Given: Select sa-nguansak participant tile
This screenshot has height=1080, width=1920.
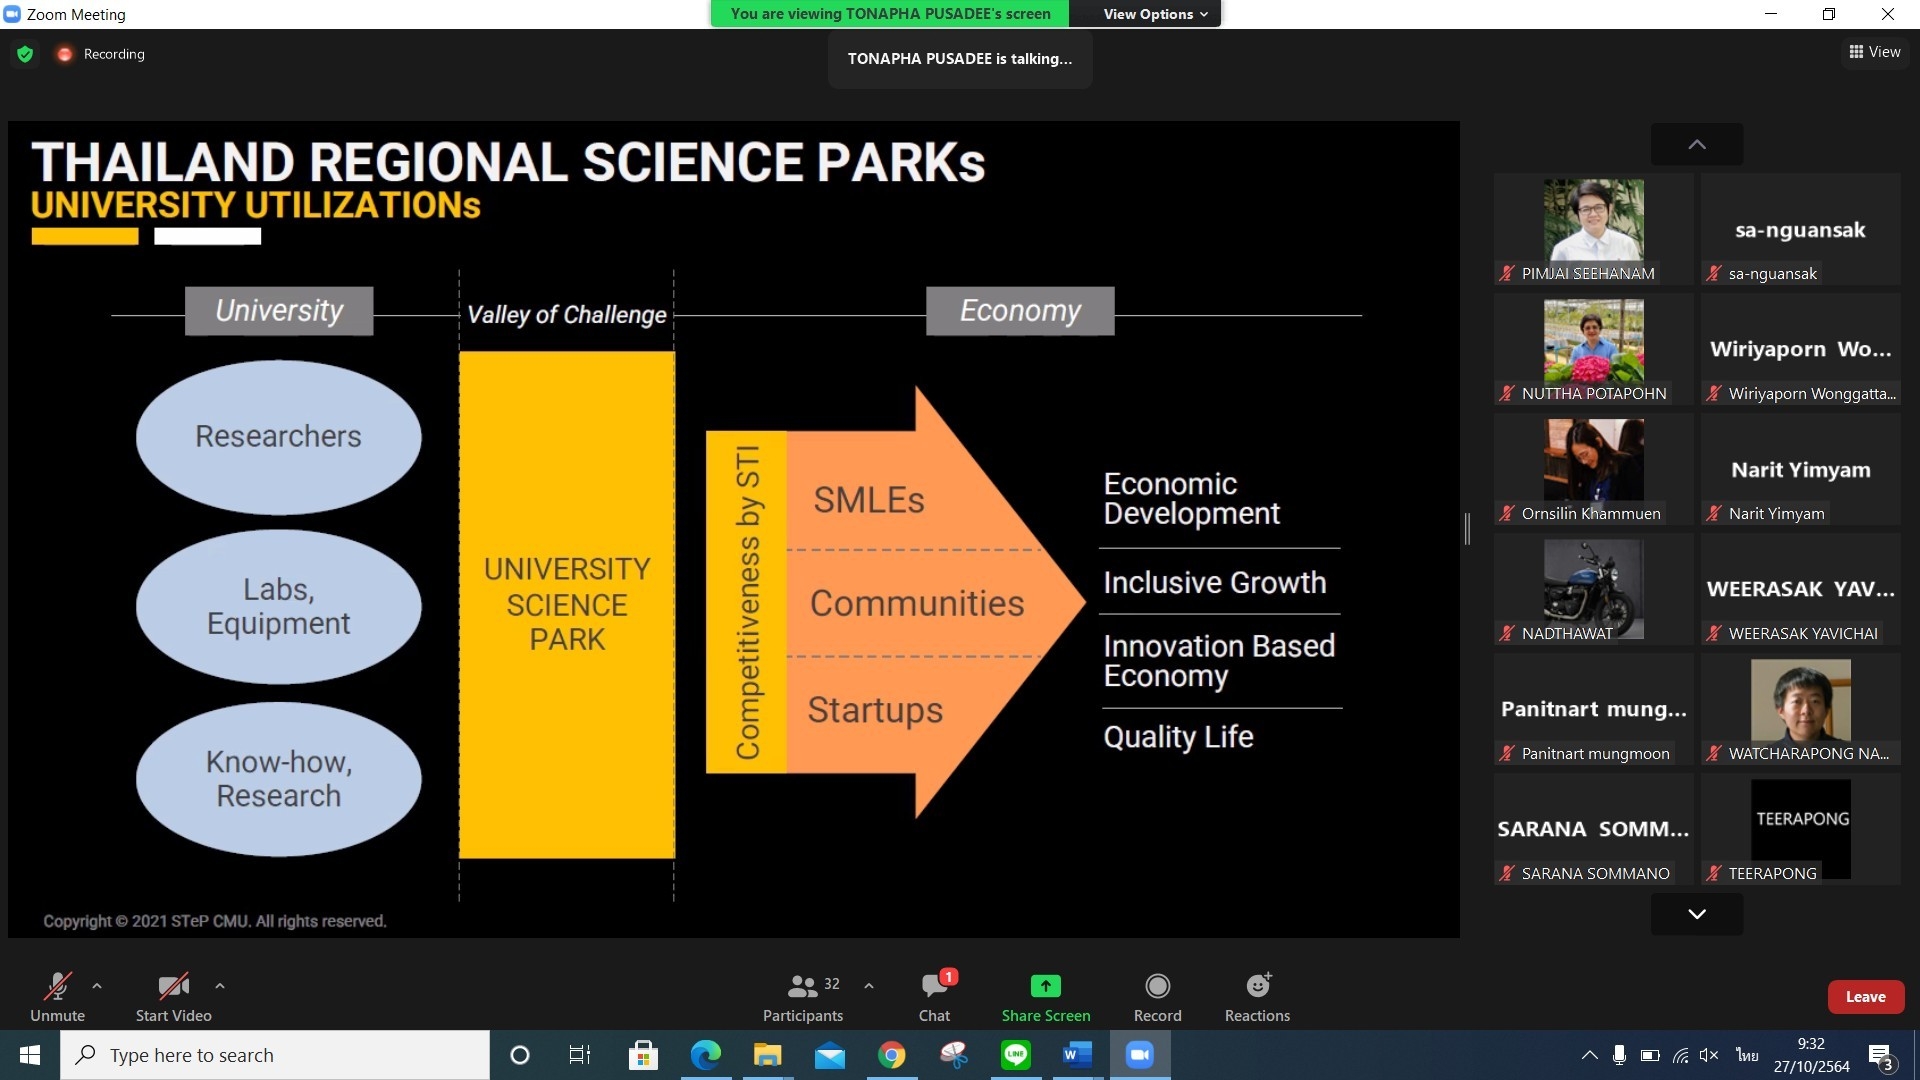Looking at the screenshot, I should click(x=1800, y=230).
